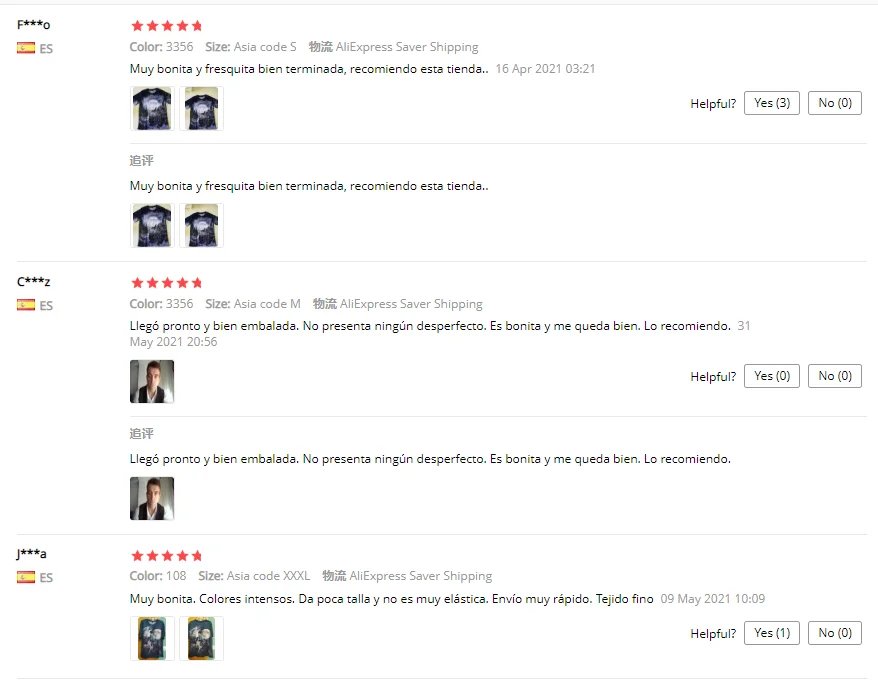Vote Yes (0) on C***z's review
The height and width of the screenshot is (686, 878).
[x=772, y=376]
